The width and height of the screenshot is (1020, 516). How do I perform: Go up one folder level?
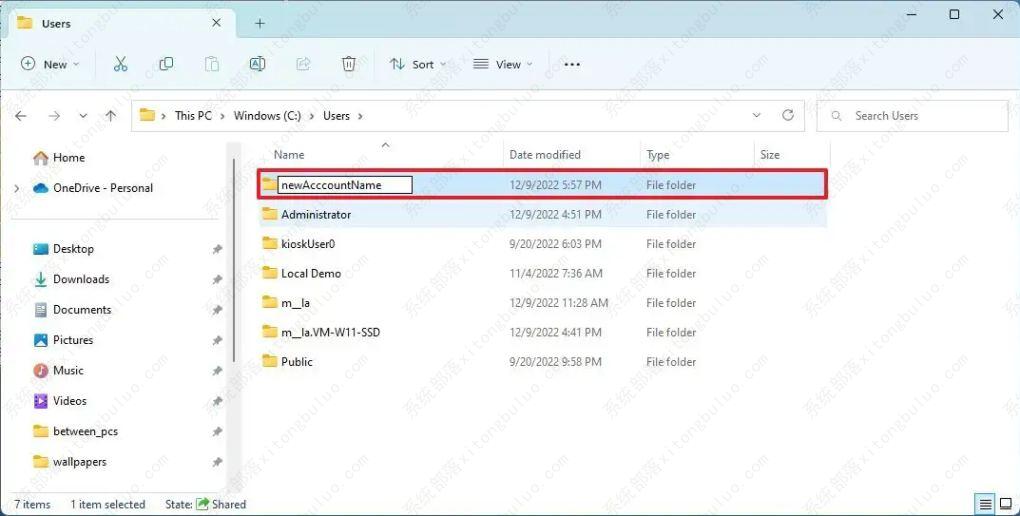point(110,116)
